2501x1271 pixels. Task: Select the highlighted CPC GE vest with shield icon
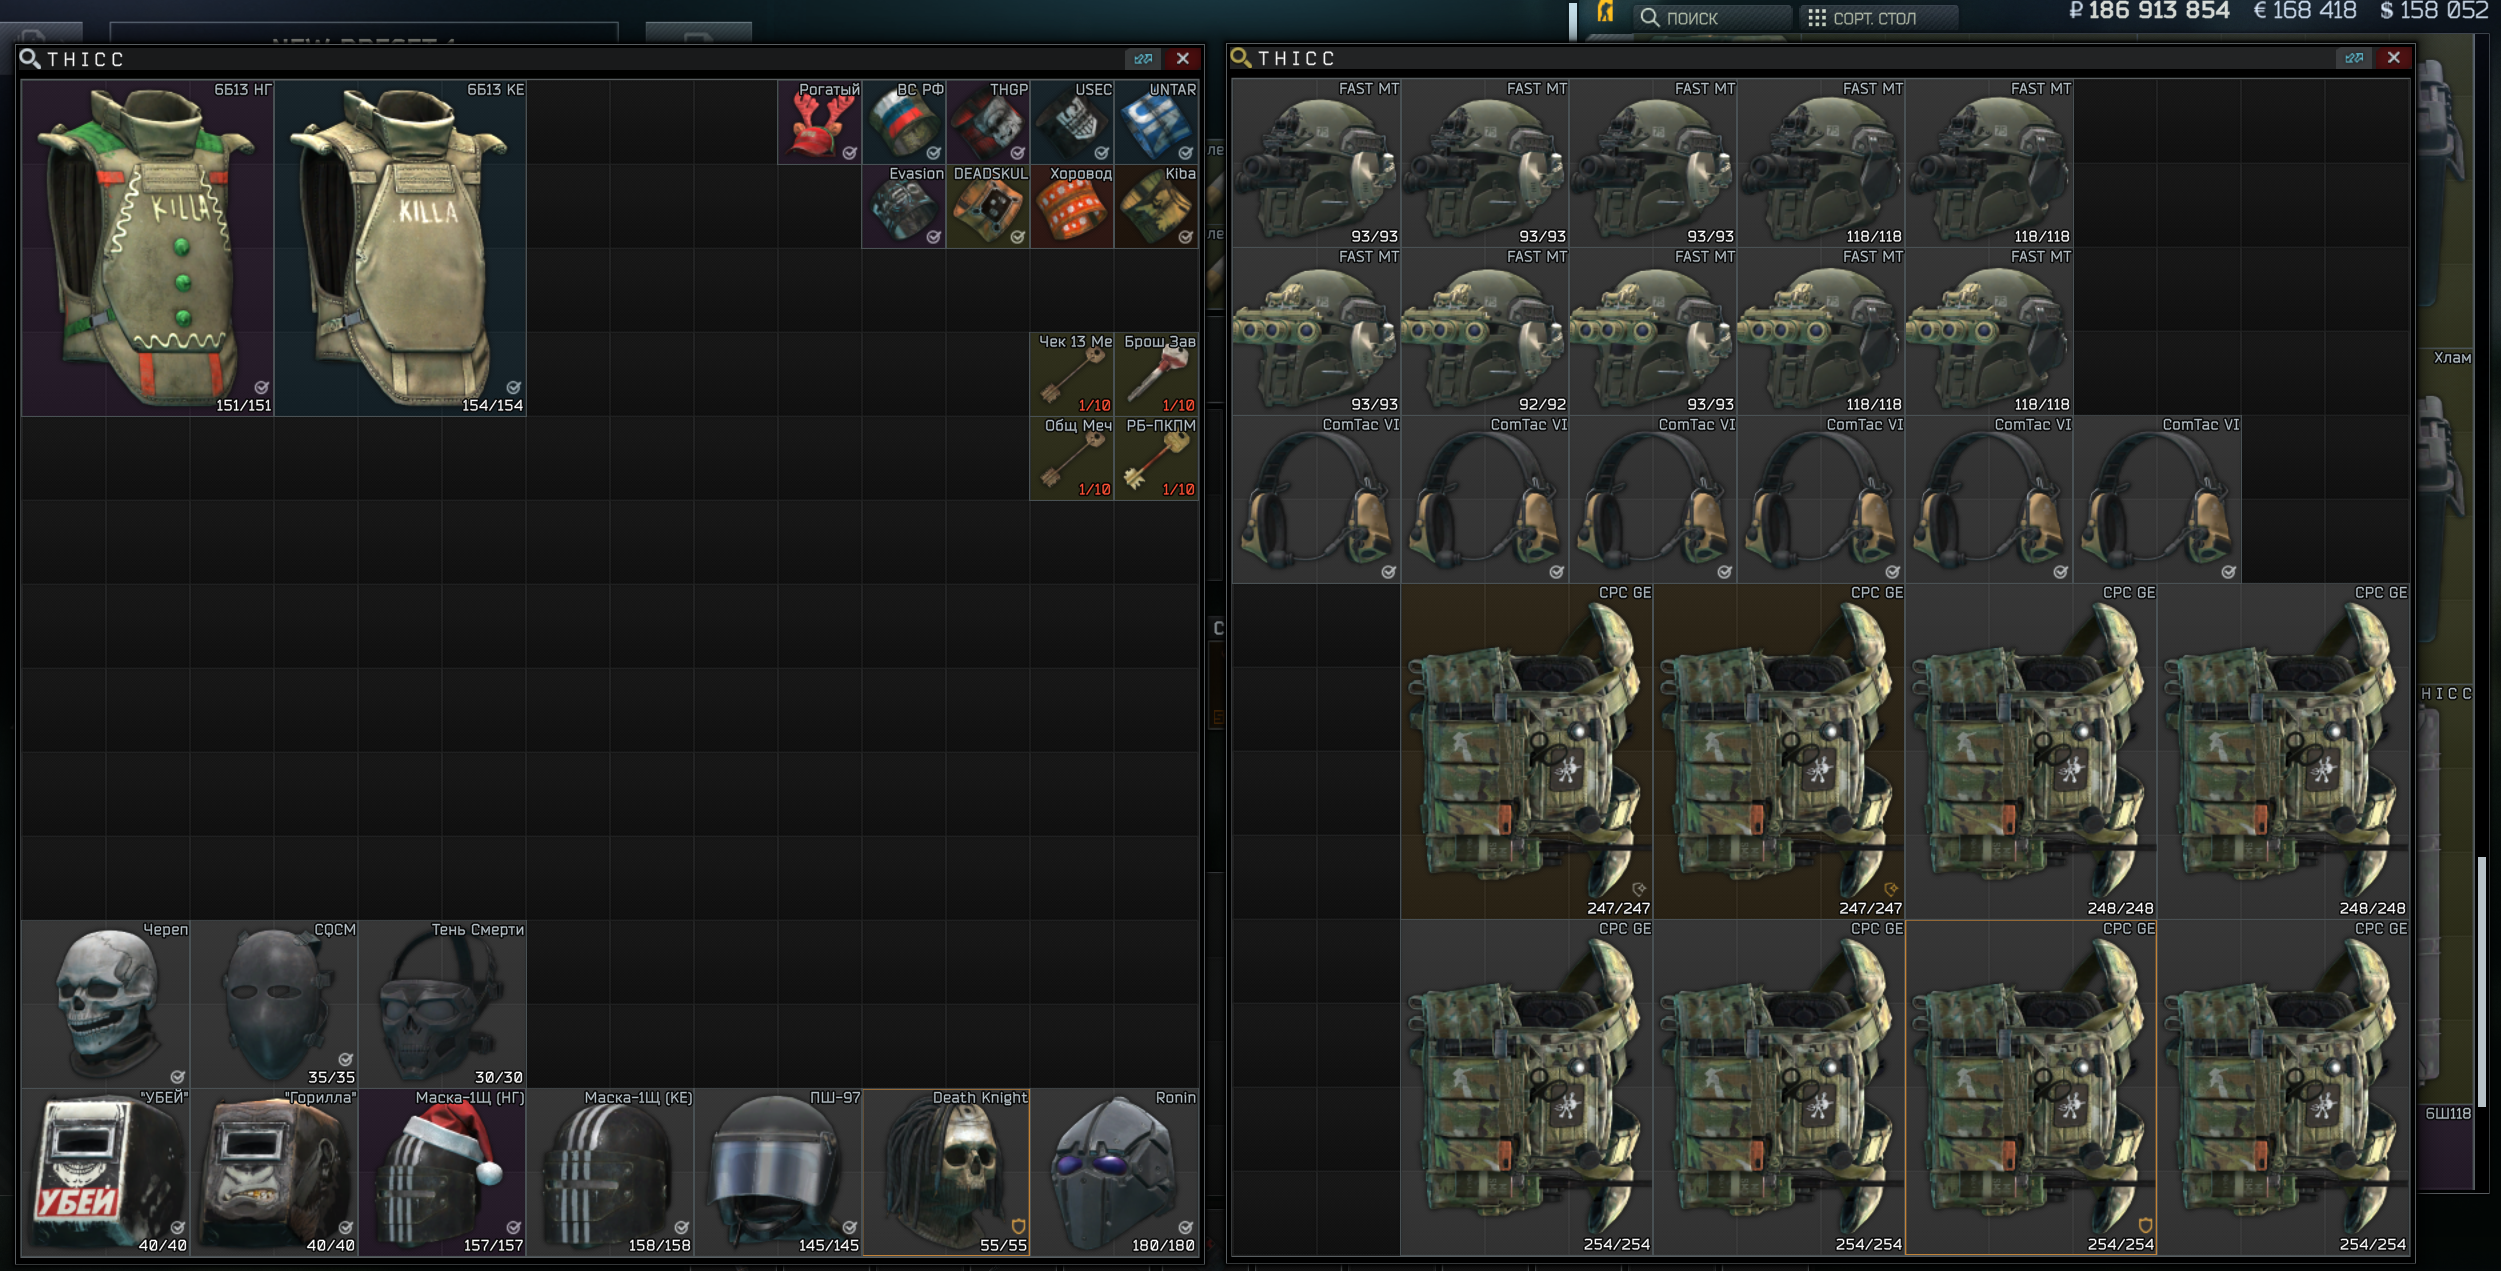2031,1088
